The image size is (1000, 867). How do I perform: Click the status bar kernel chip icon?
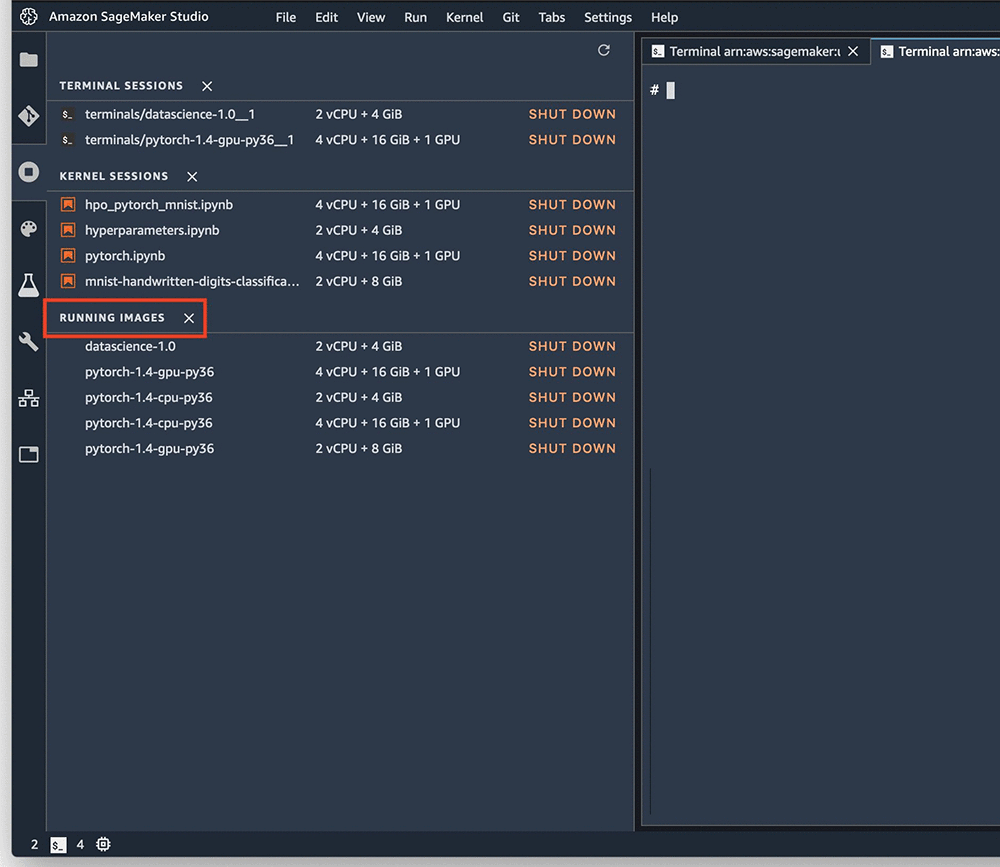[x=103, y=845]
